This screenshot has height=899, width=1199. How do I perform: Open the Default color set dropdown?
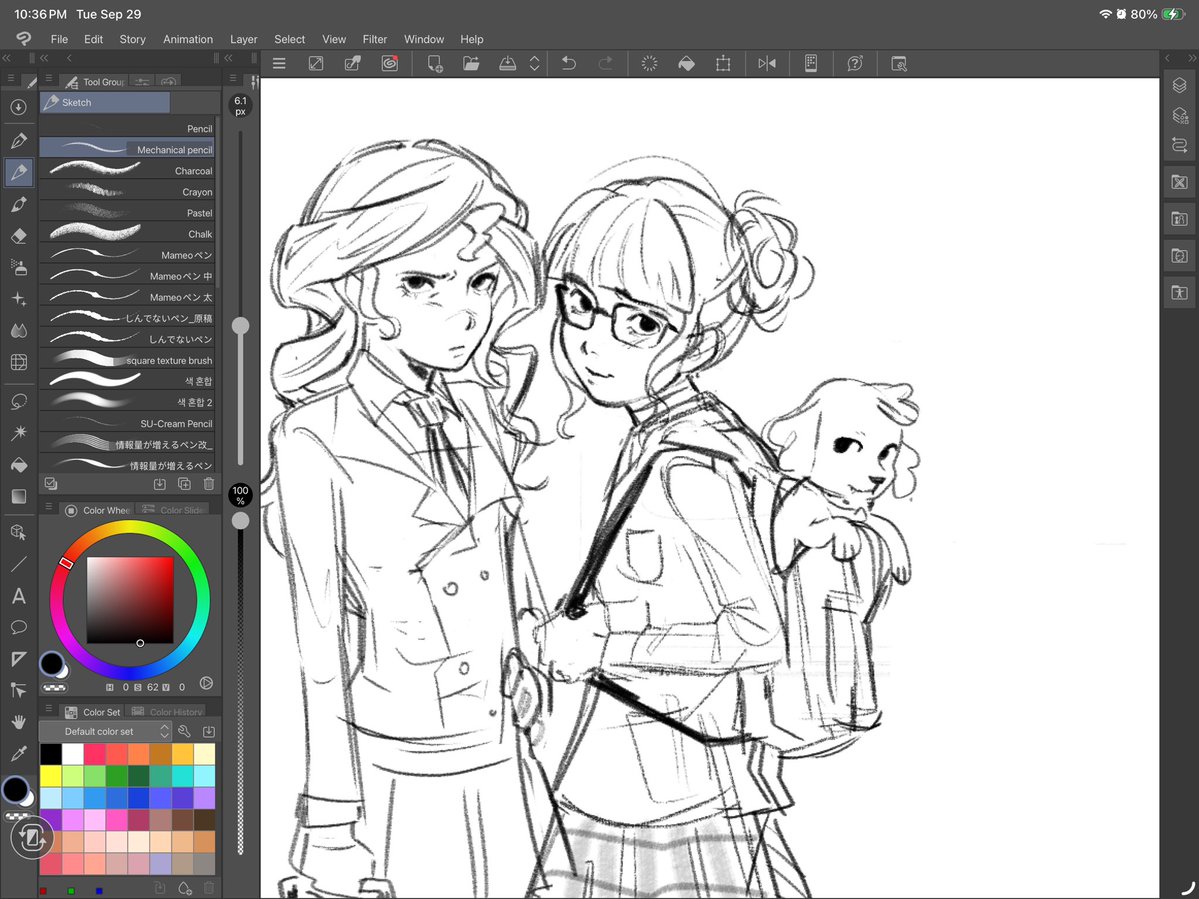105,732
